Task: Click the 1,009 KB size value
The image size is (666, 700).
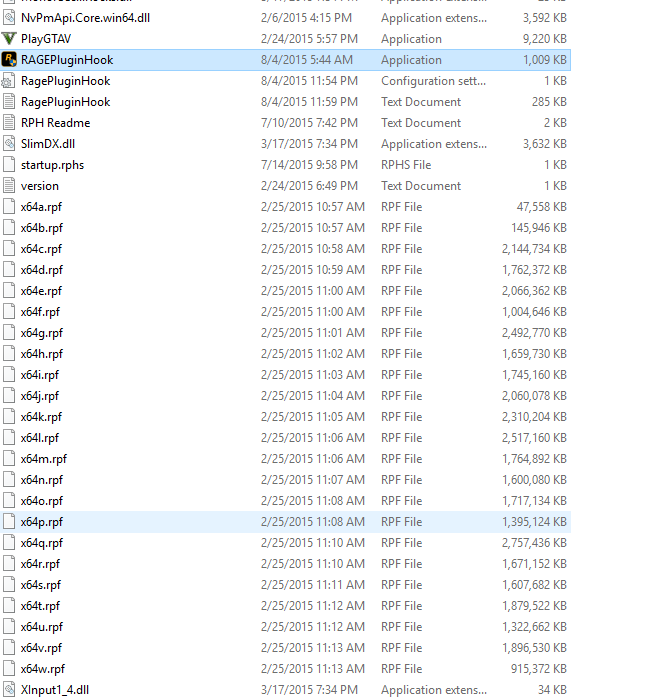Action: [x=545, y=60]
